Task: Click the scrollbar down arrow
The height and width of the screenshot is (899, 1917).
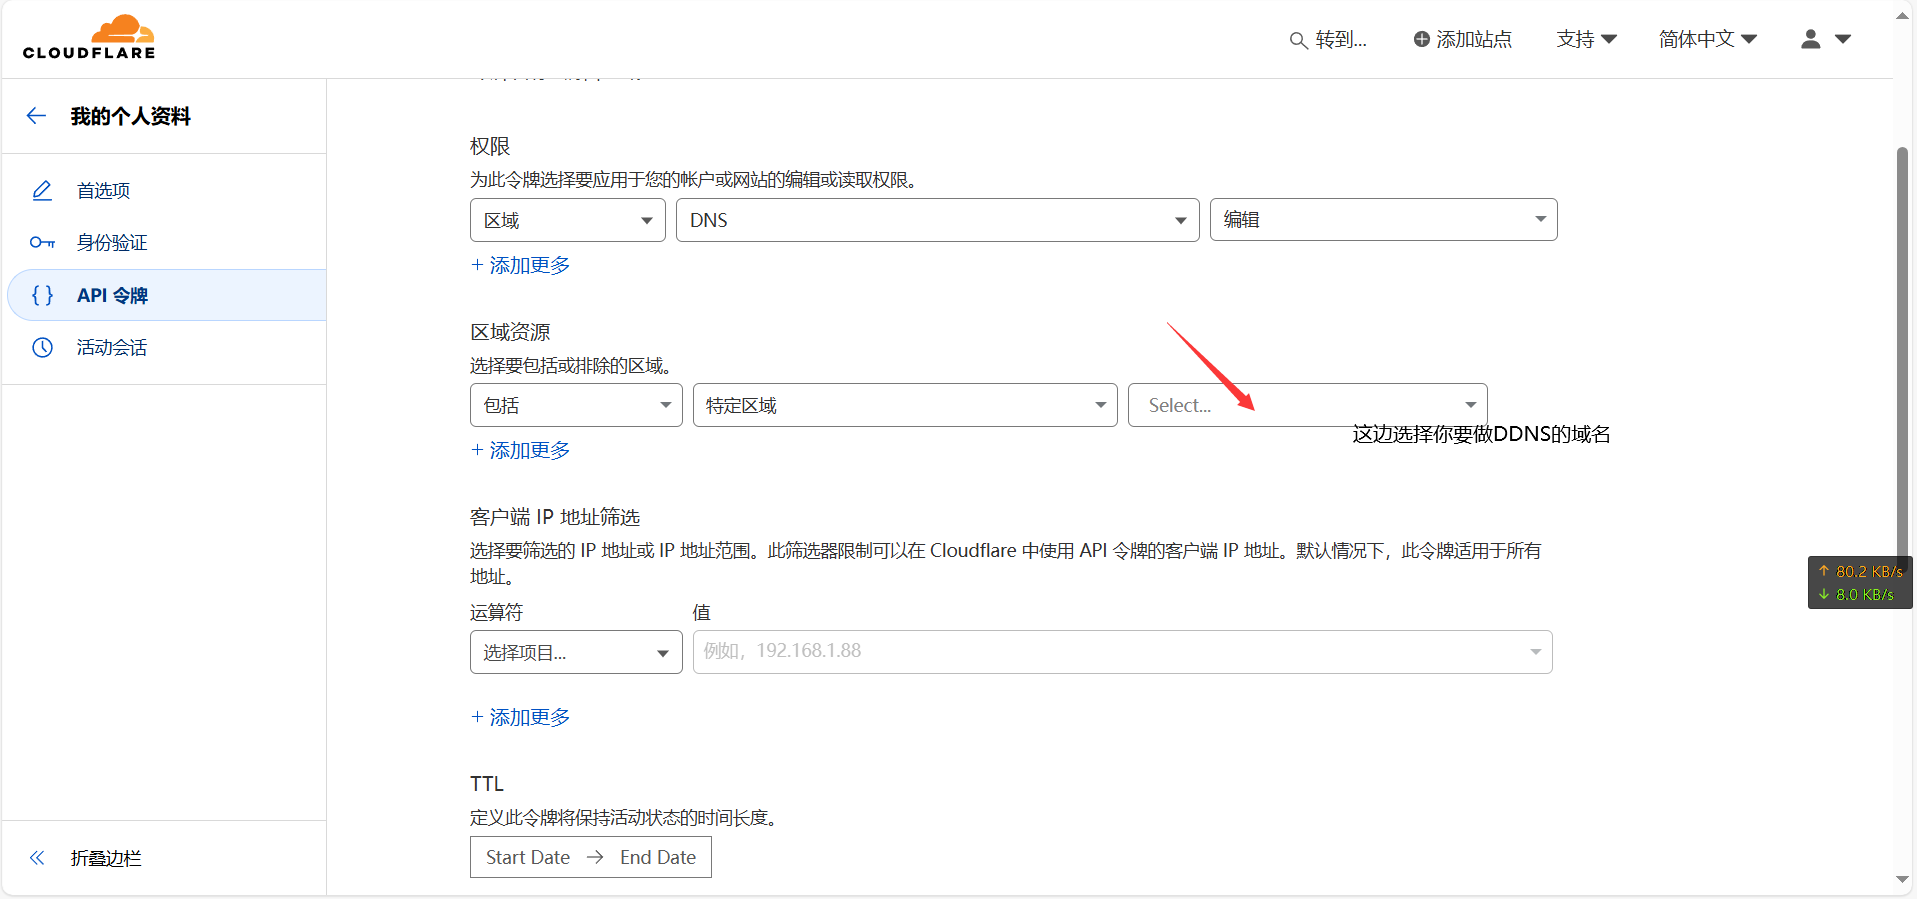Action: (x=1903, y=881)
